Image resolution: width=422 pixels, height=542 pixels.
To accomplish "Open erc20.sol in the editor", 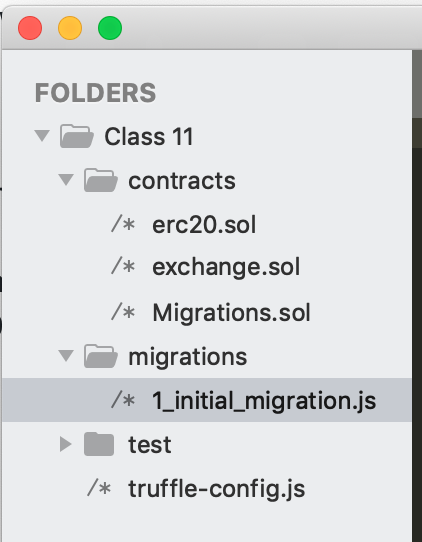I will coord(204,225).
